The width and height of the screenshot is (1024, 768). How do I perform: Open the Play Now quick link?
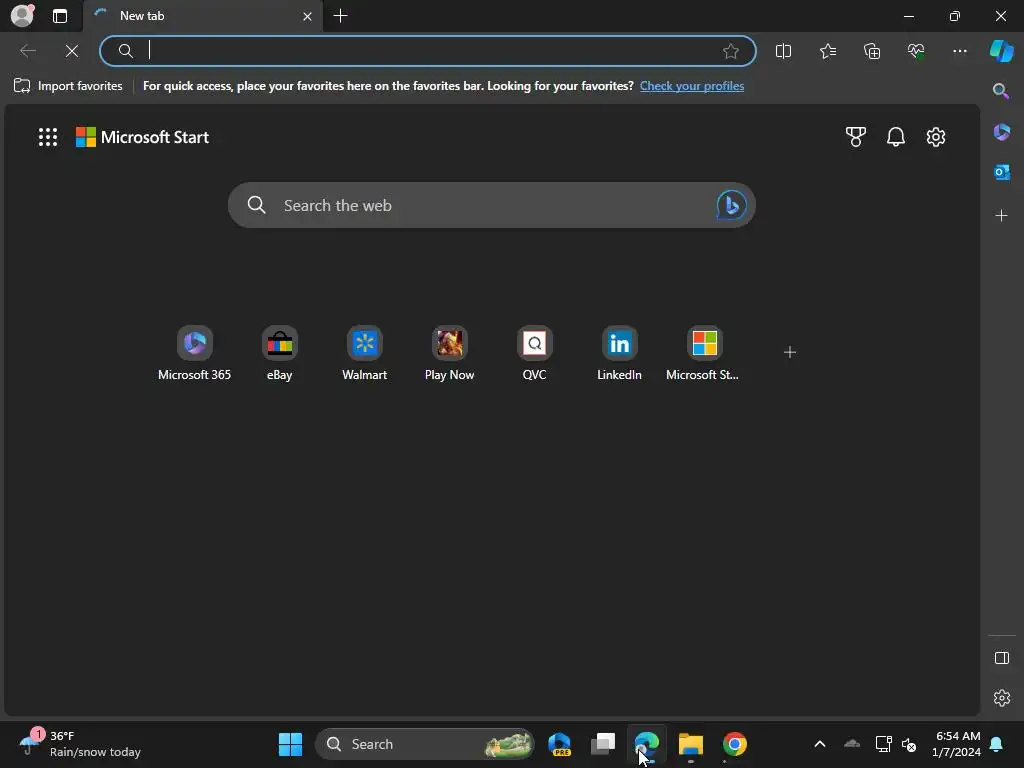click(449, 353)
